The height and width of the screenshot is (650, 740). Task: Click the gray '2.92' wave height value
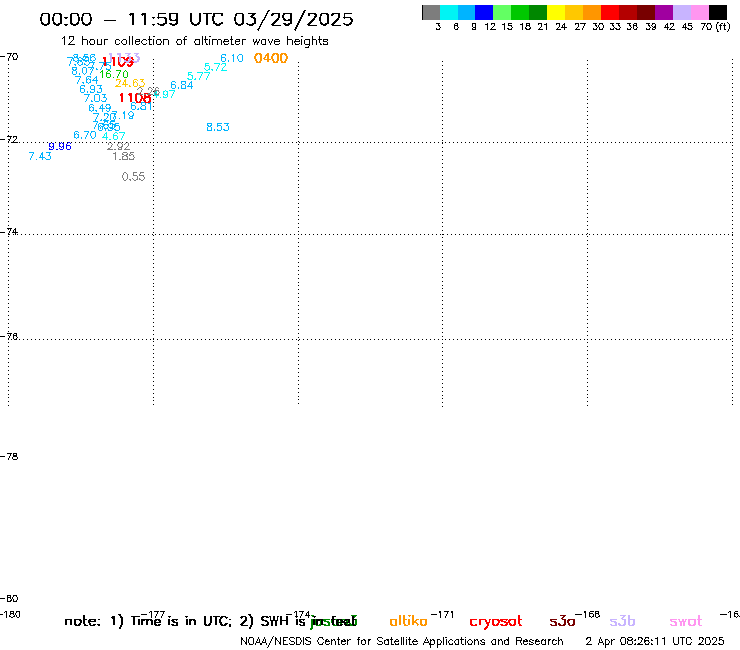click(118, 146)
